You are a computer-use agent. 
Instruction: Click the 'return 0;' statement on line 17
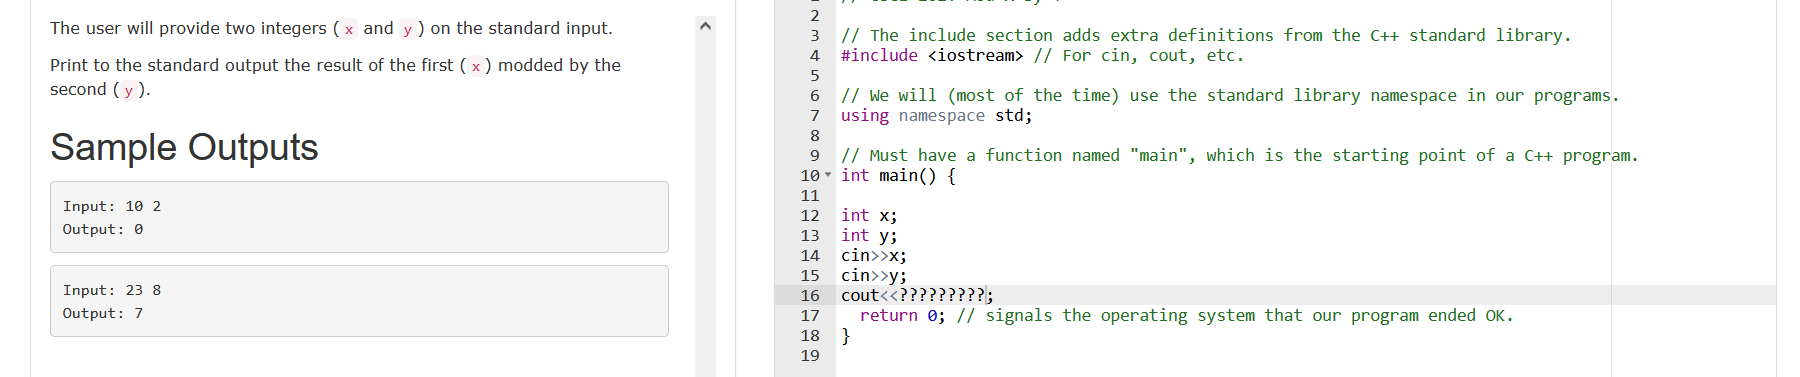(902, 315)
